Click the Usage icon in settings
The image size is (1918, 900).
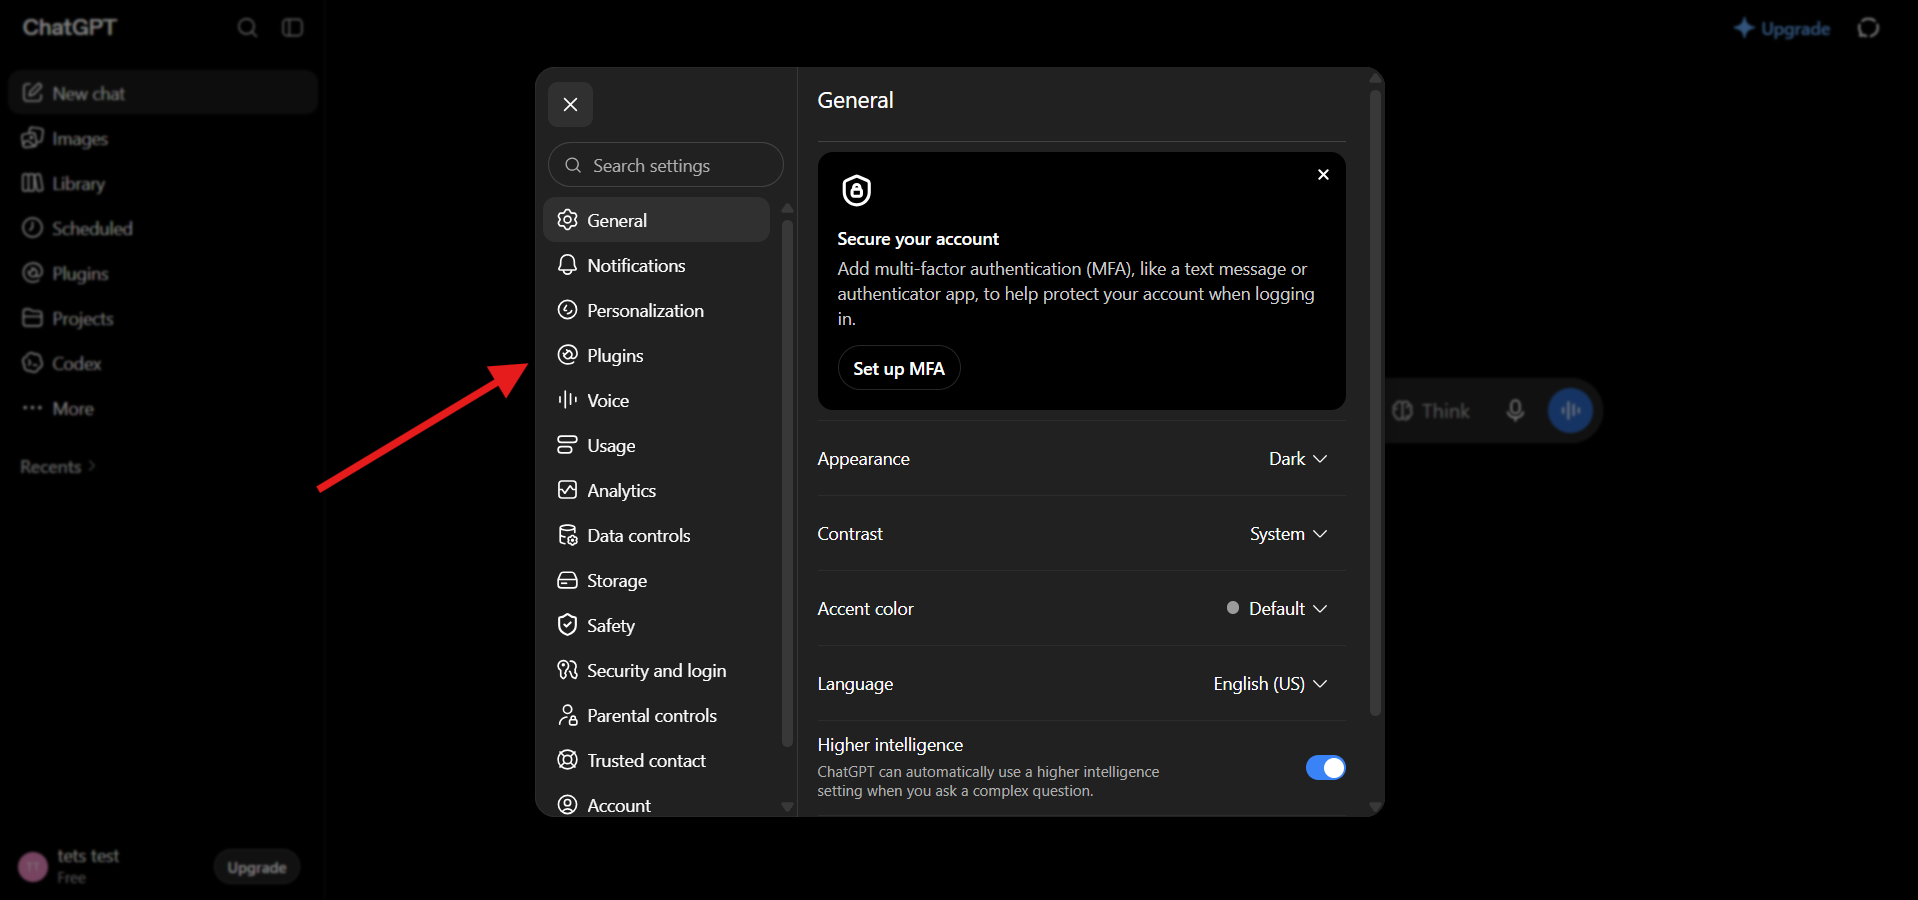coord(567,445)
